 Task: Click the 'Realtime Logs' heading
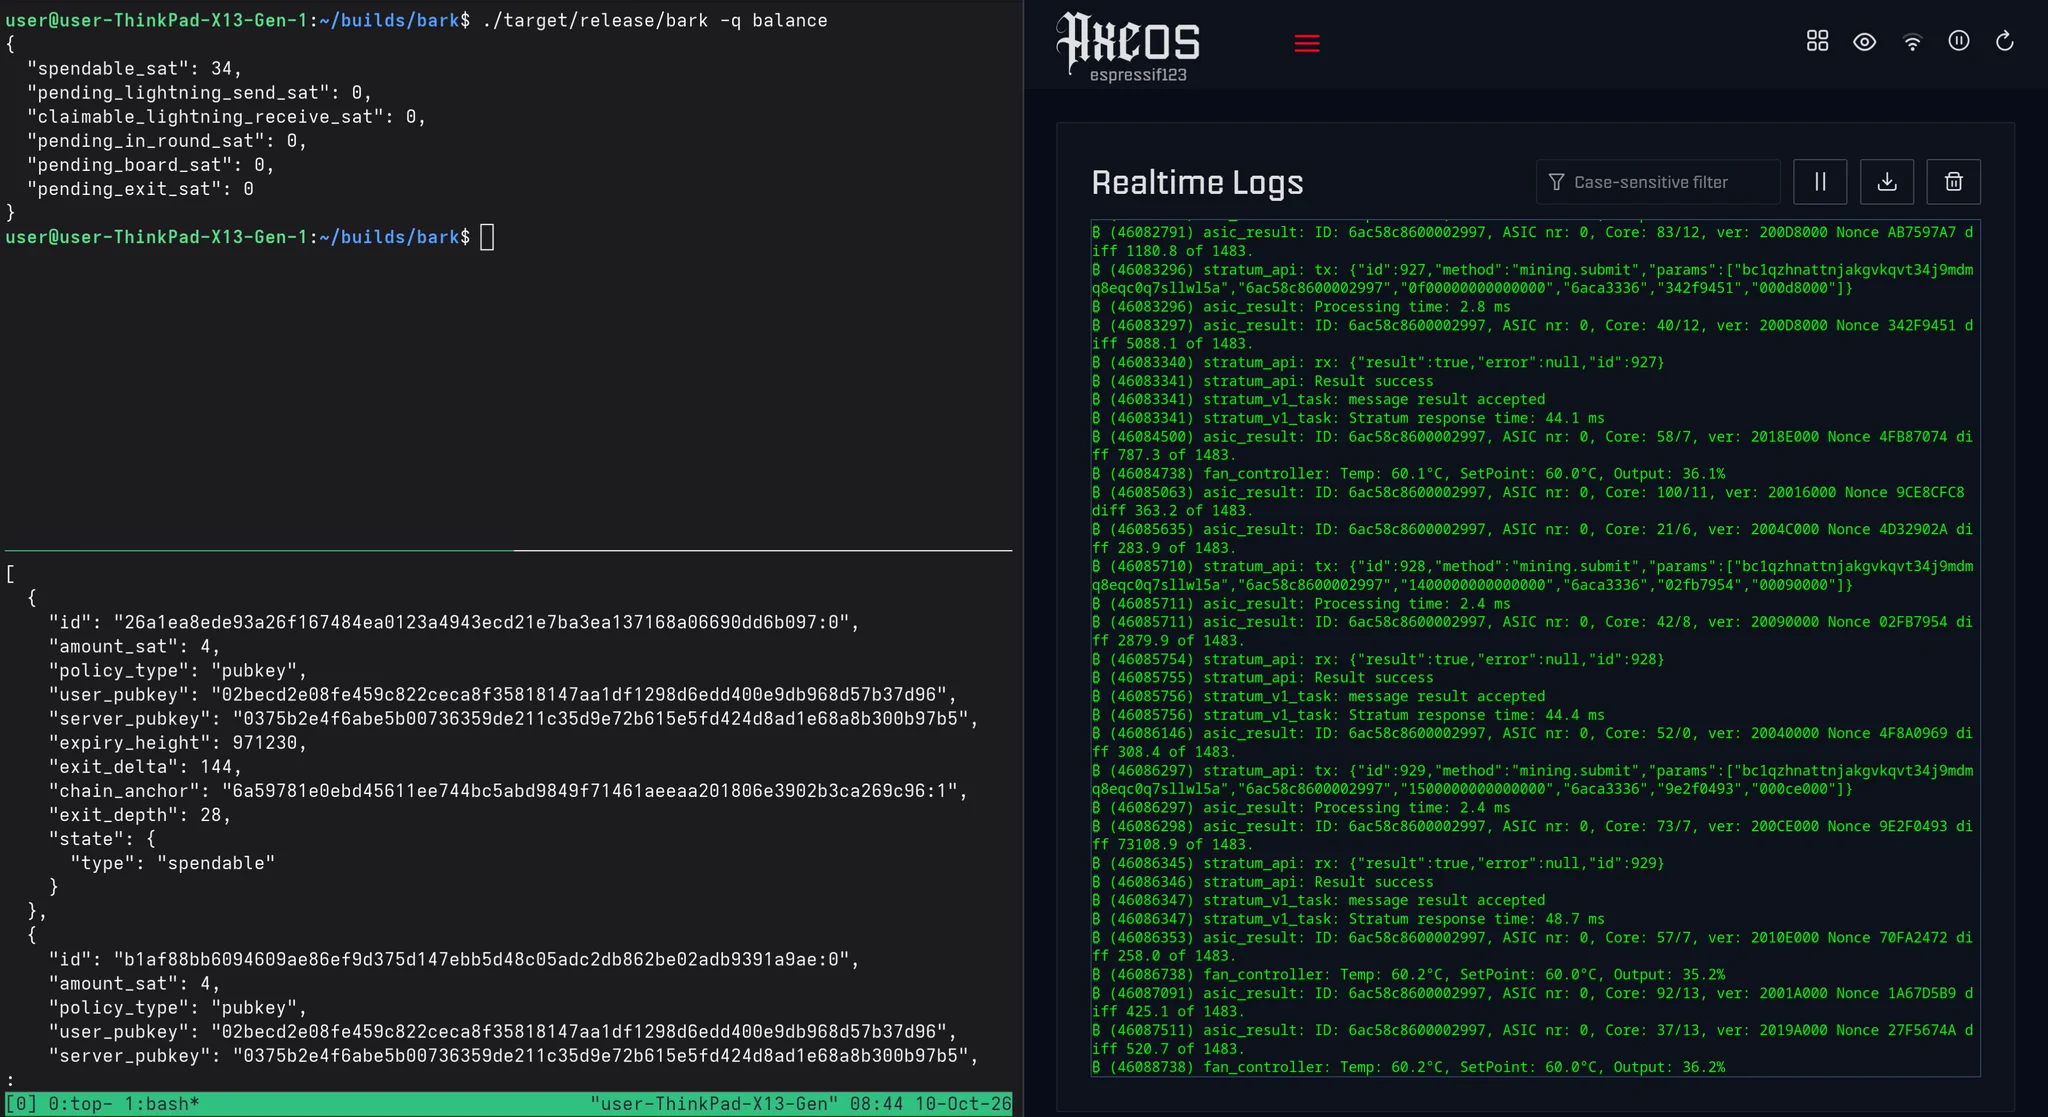click(1197, 182)
